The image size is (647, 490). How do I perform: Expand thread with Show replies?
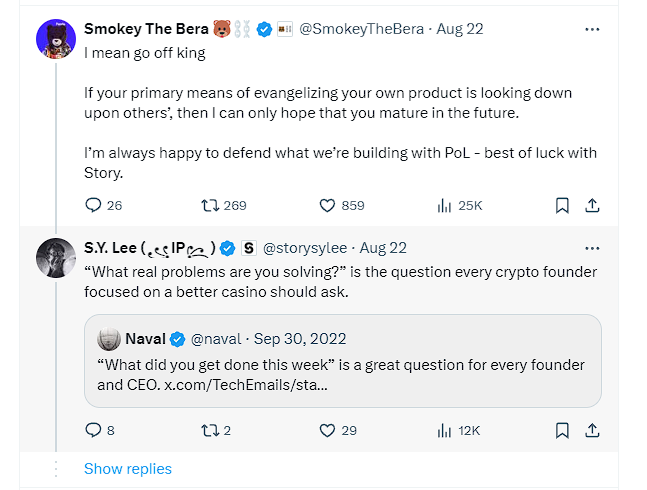pyautogui.click(x=128, y=468)
